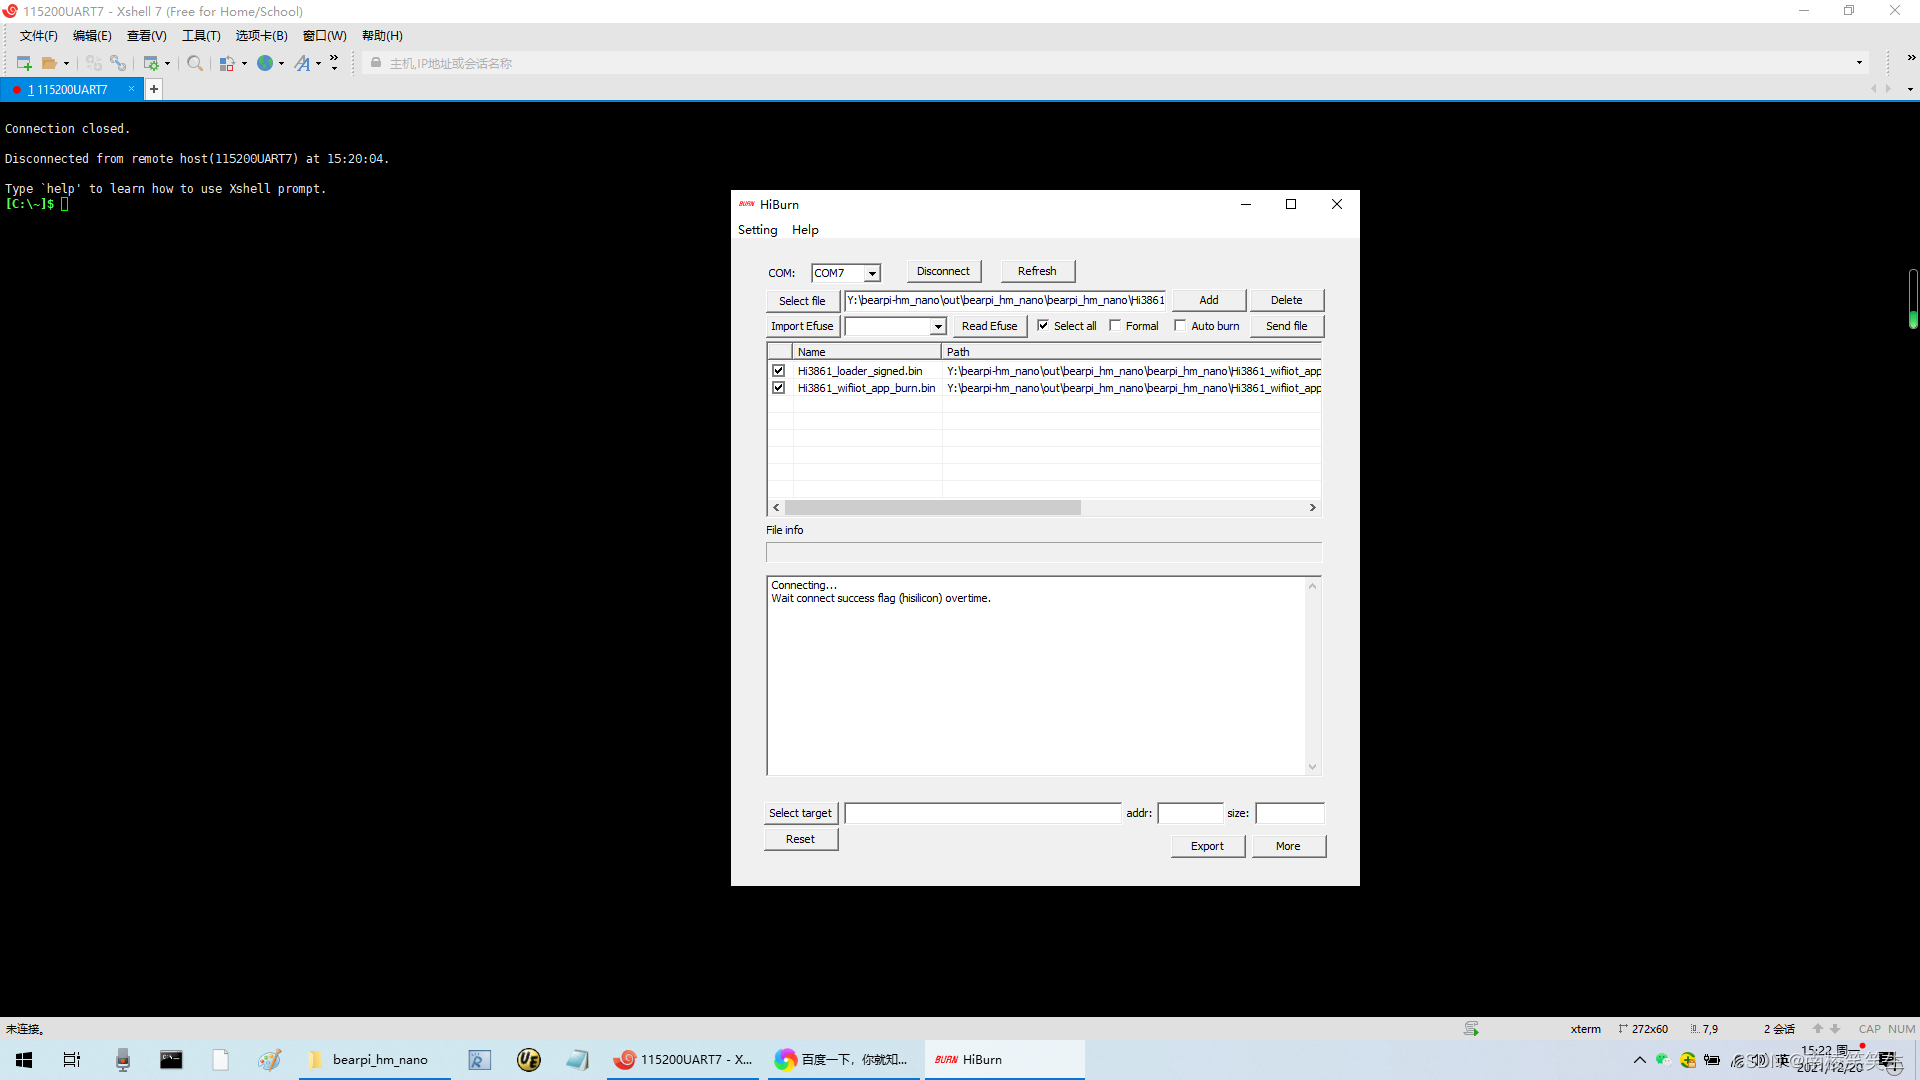Click the Color scheme swap icon
1920x1080 pixels.
227,63
